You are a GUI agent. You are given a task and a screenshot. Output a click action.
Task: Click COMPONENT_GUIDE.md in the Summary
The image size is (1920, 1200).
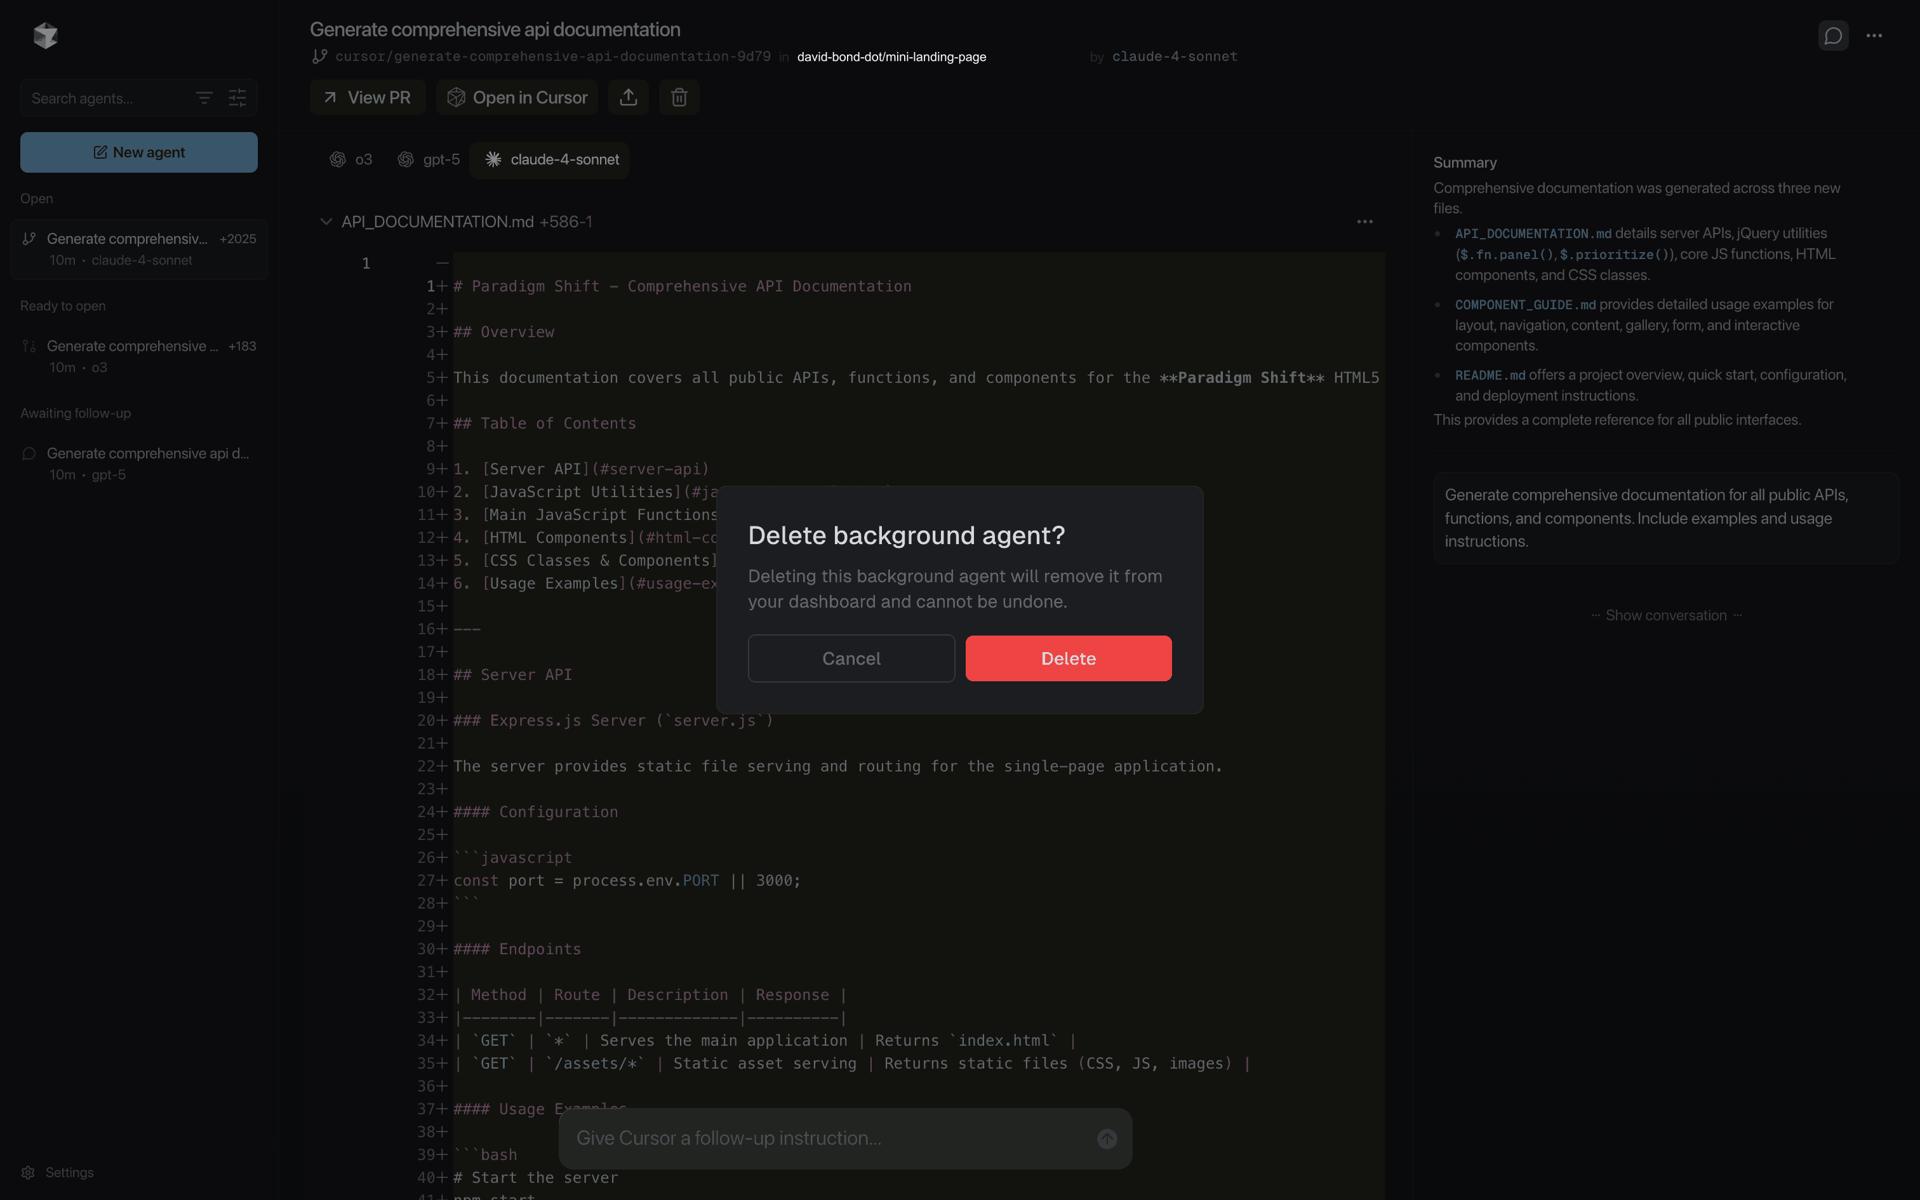(x=1525, y=304)
